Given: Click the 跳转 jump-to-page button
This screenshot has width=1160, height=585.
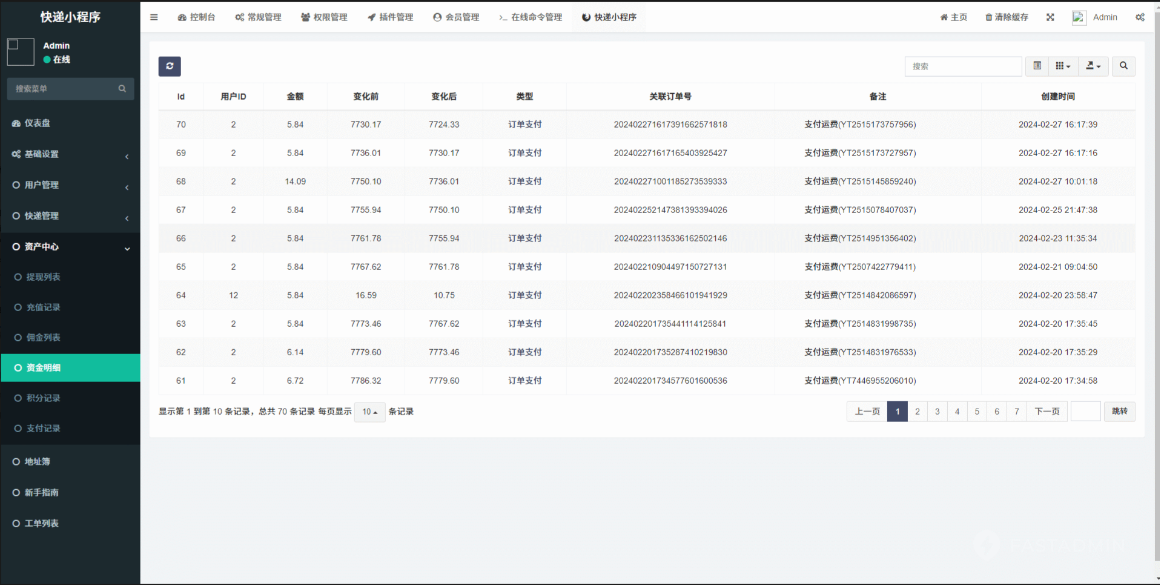Looking at the screenshot, I should 1119,411.
